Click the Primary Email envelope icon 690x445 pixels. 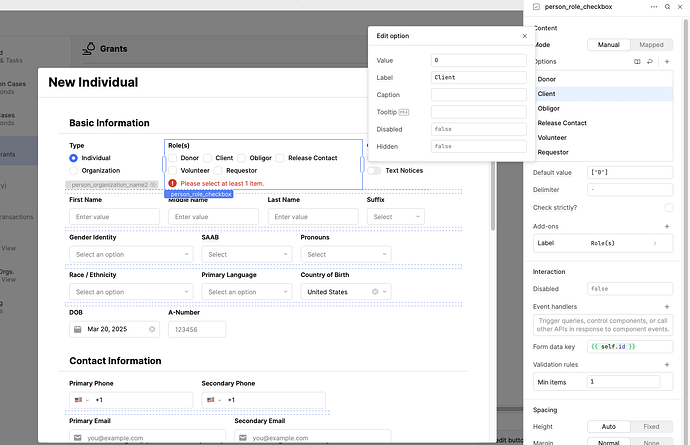tap(77, 438)
